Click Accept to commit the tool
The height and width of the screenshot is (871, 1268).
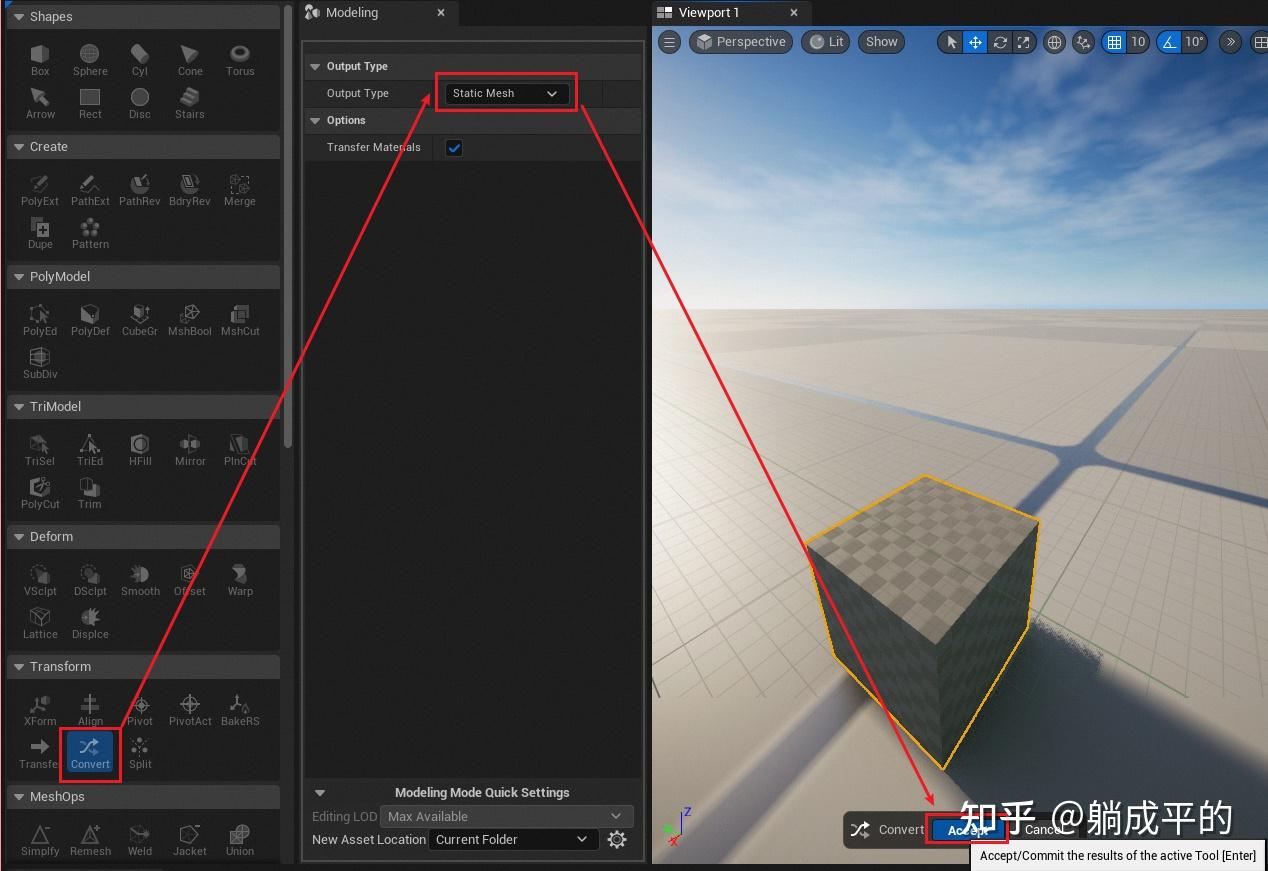pos(968,830)
